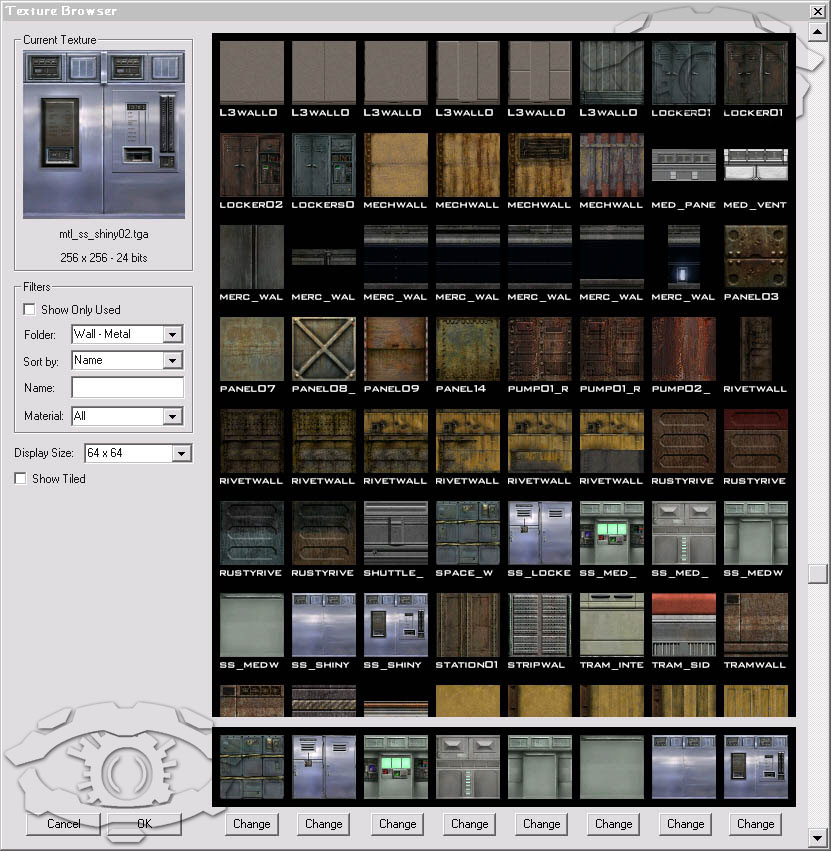Click the leftmost Change button

251,823
